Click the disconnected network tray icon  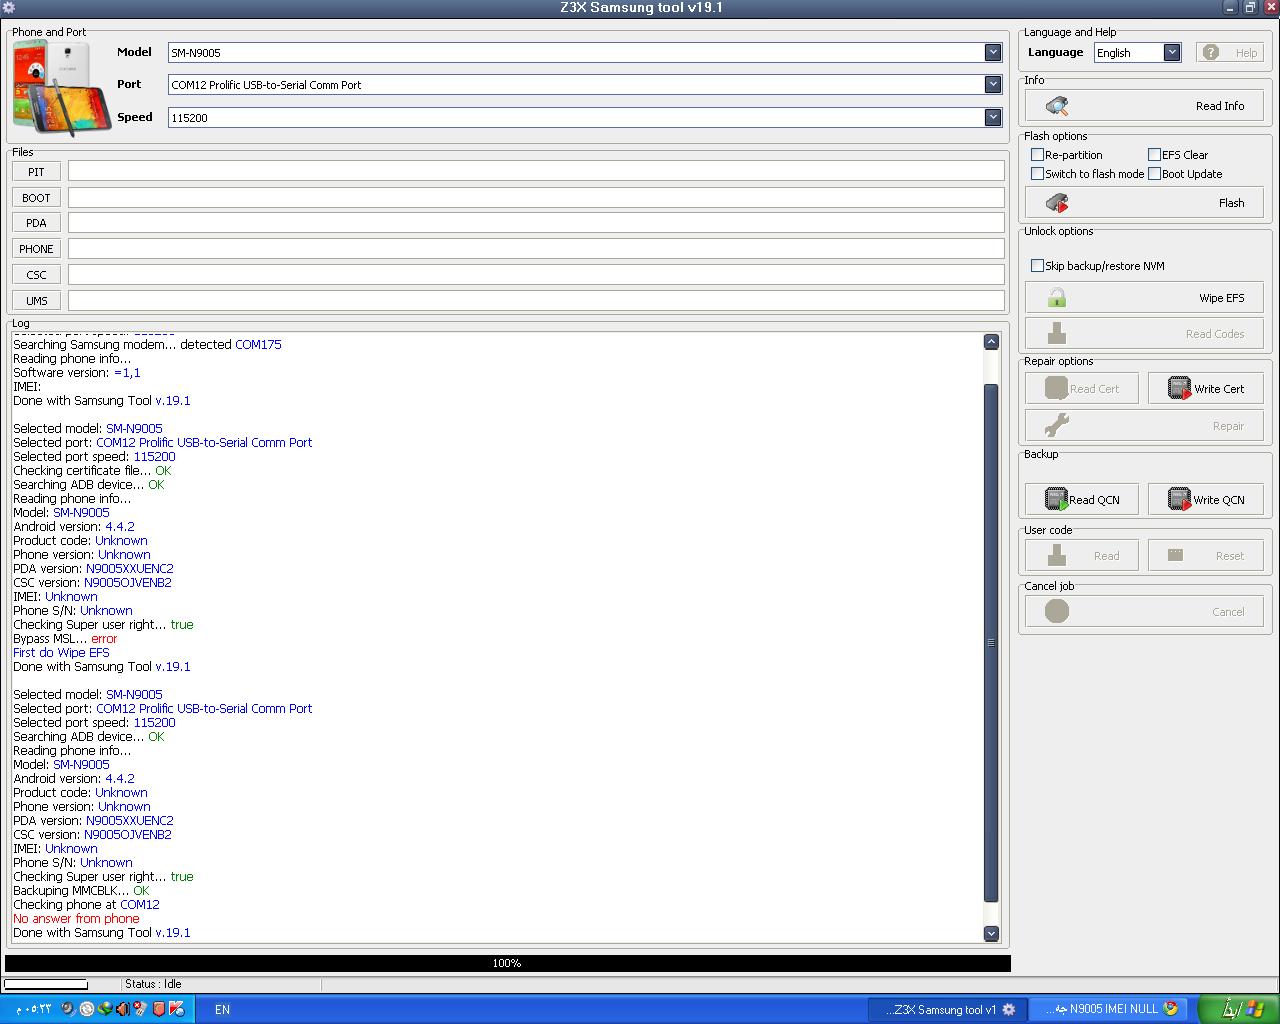(140, 1008)
